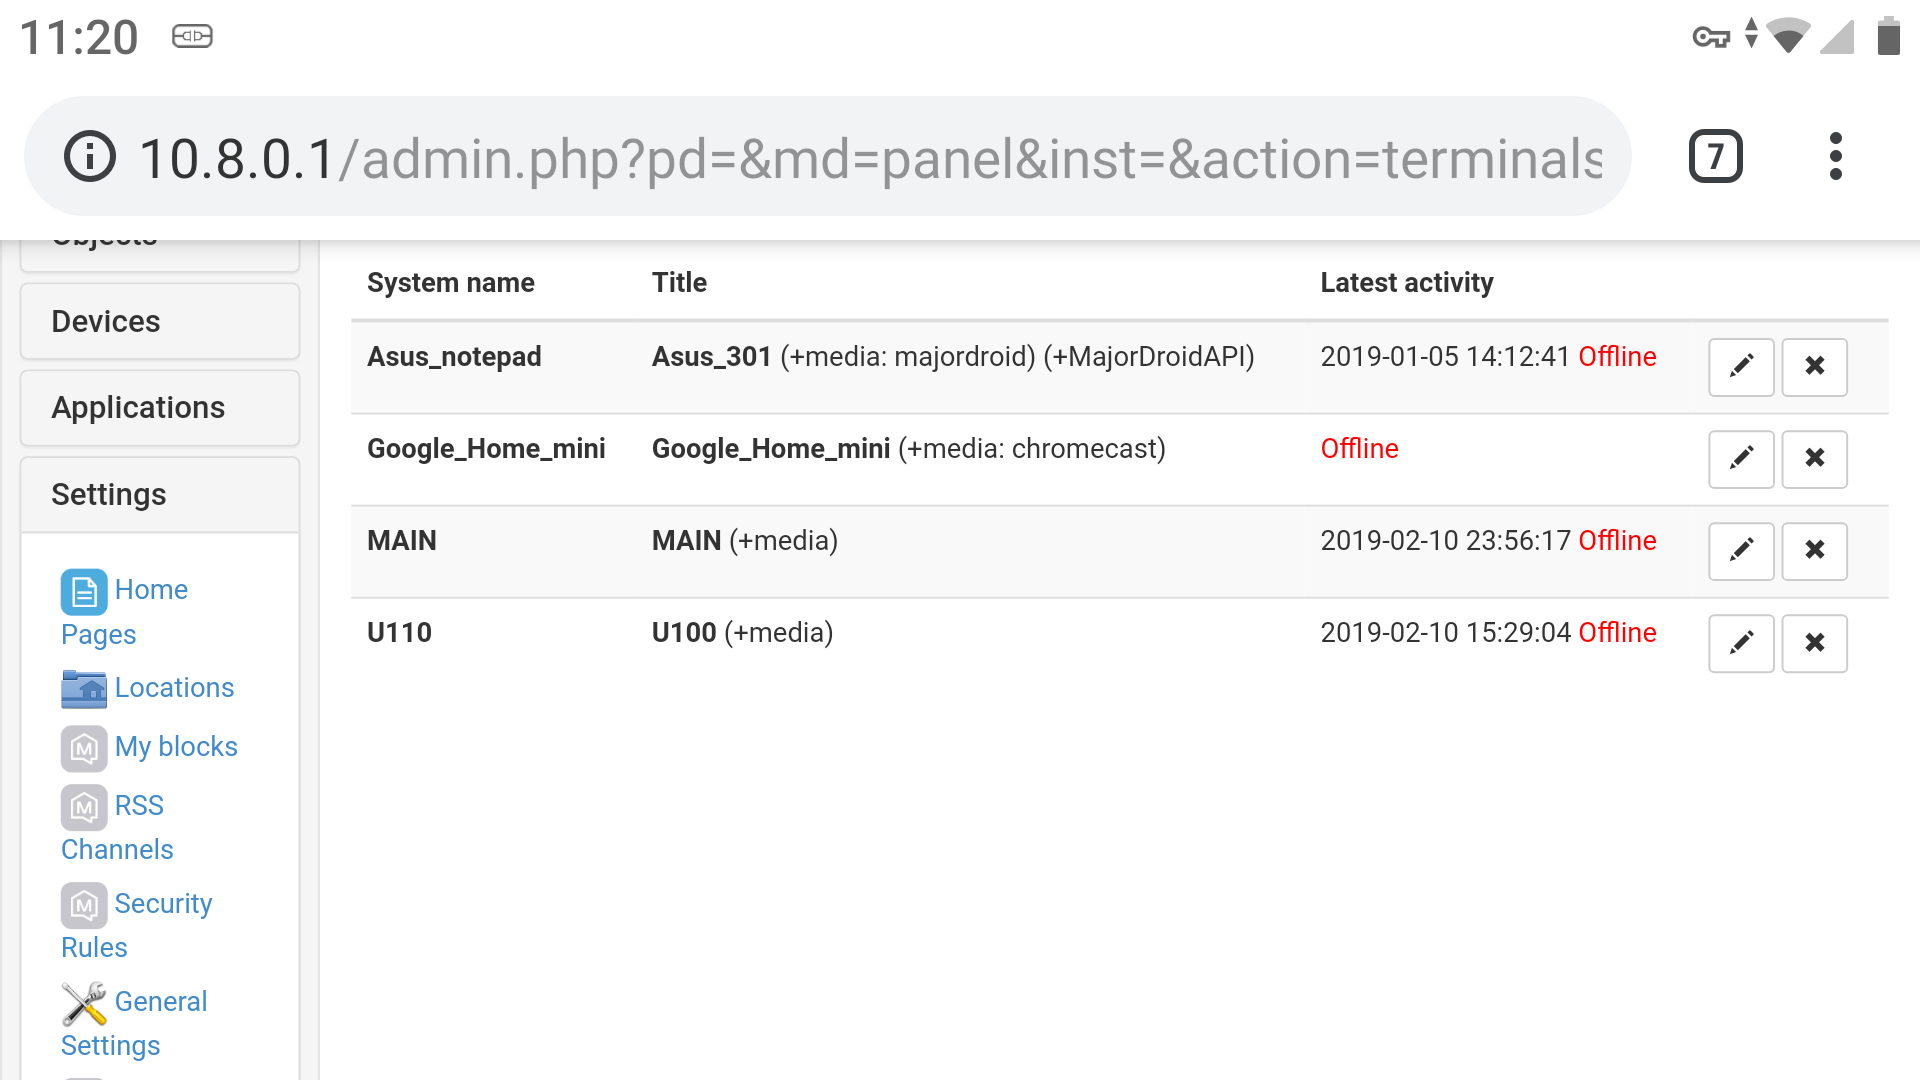Edit the U110 terminal

(1740, 643)
